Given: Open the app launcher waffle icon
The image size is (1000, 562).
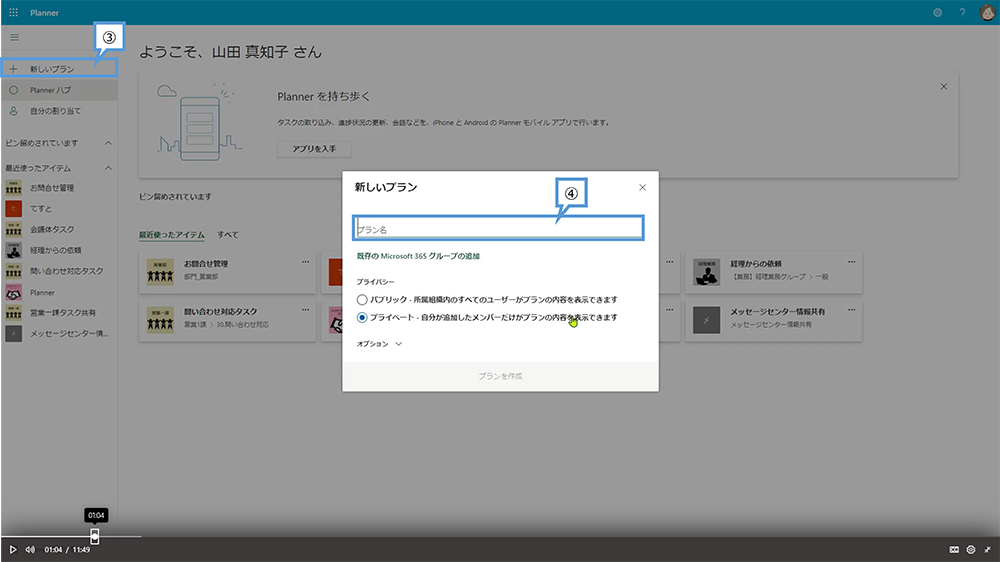Looking at the screenshot, I should tap(13, 12).
